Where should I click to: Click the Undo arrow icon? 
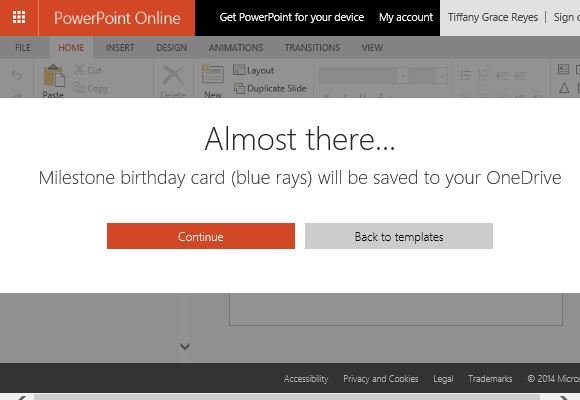[17, 75]
